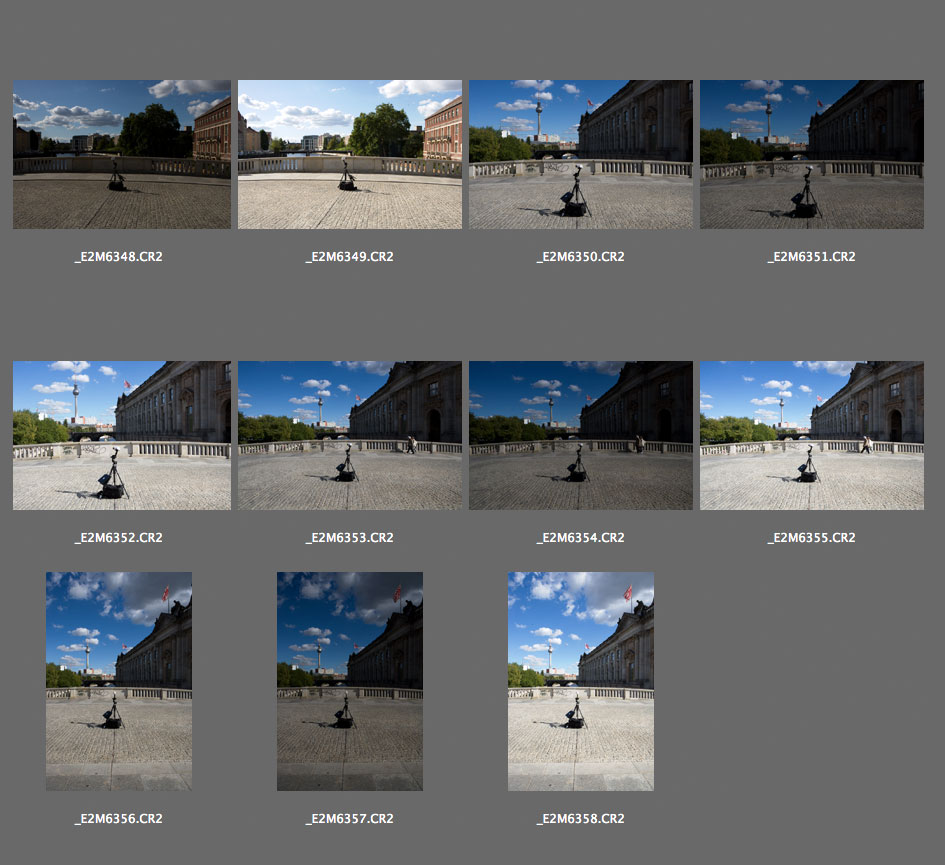Select the _E2M6352.CR2 photo thumbnail
The width and height of the screenshot is (945, 865).
(121, 435)
